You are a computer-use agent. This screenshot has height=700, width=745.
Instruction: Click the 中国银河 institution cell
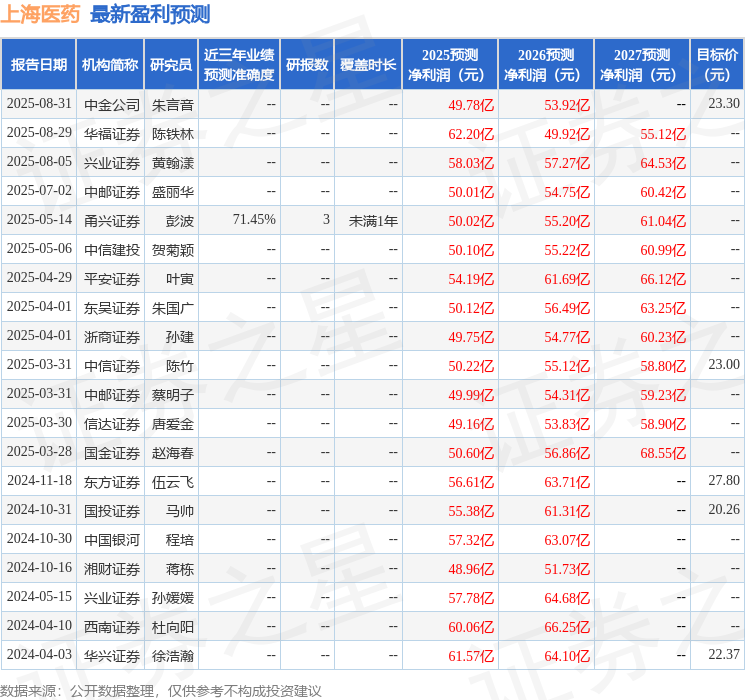point(112,539)
